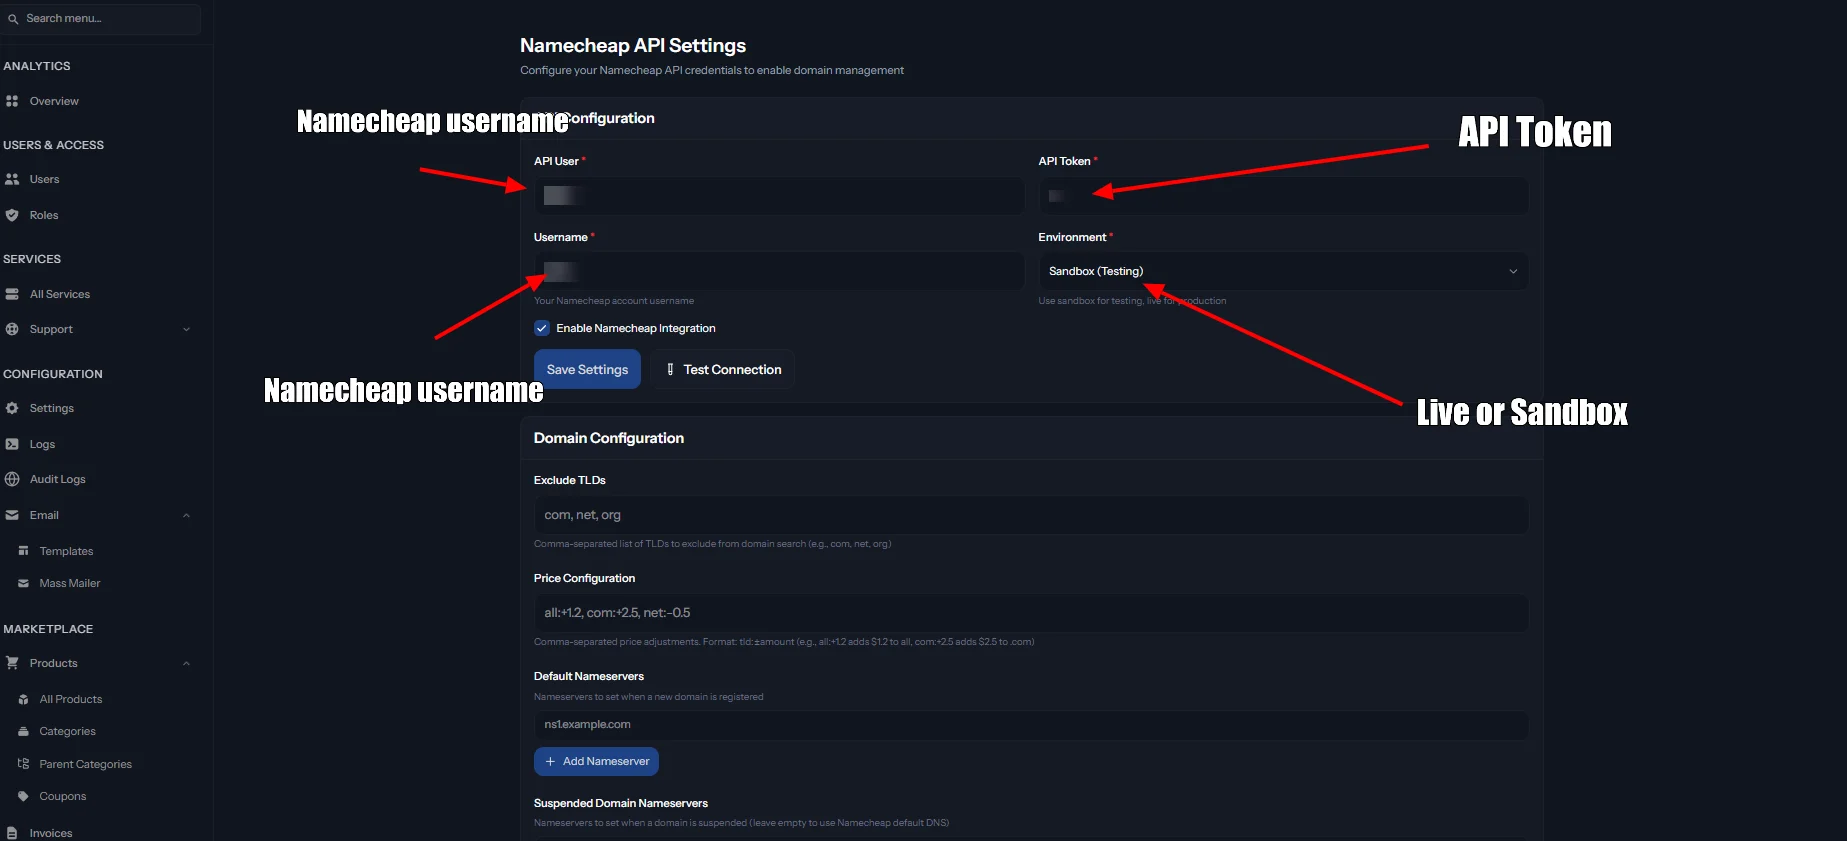Open Overview in the sidebar

coord(54,101)
